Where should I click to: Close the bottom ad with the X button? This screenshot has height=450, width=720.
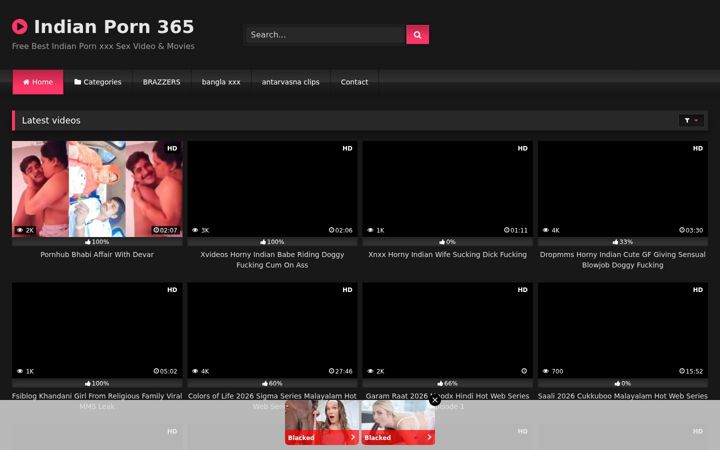coord(435,400)
